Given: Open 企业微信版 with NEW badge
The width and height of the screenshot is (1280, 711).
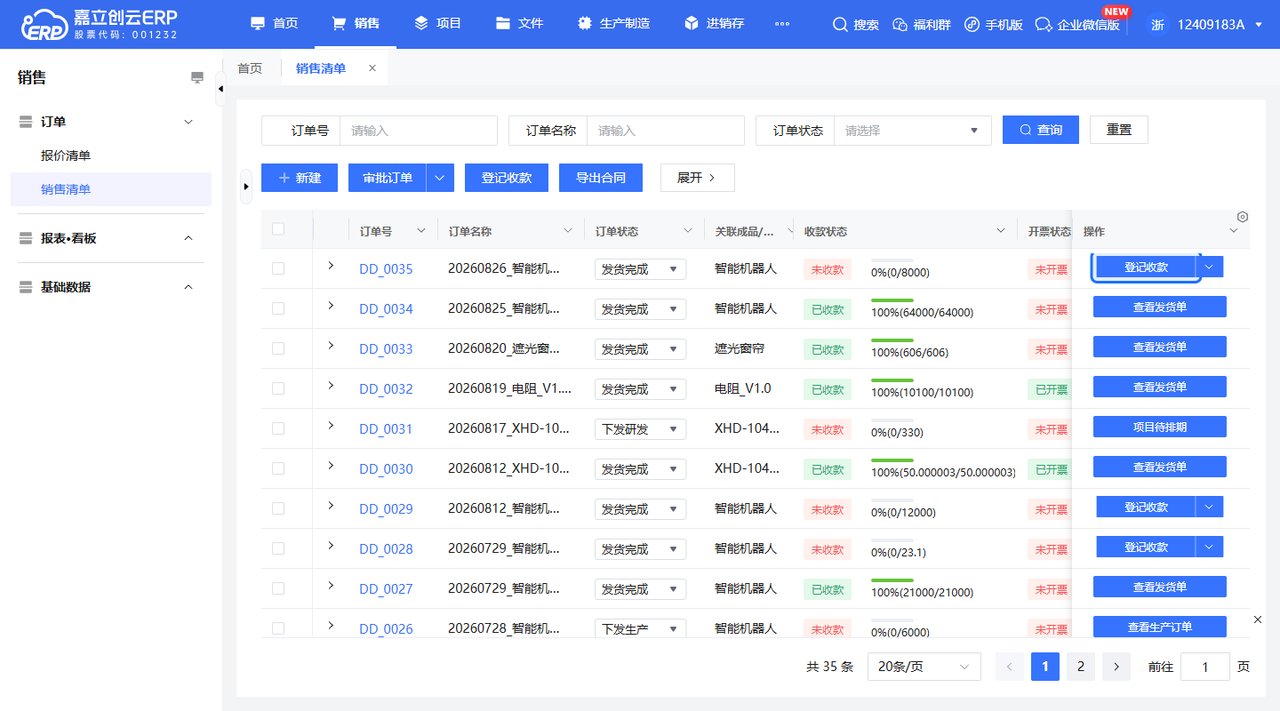Looking at the screenshot, I should pos(1077,24).
